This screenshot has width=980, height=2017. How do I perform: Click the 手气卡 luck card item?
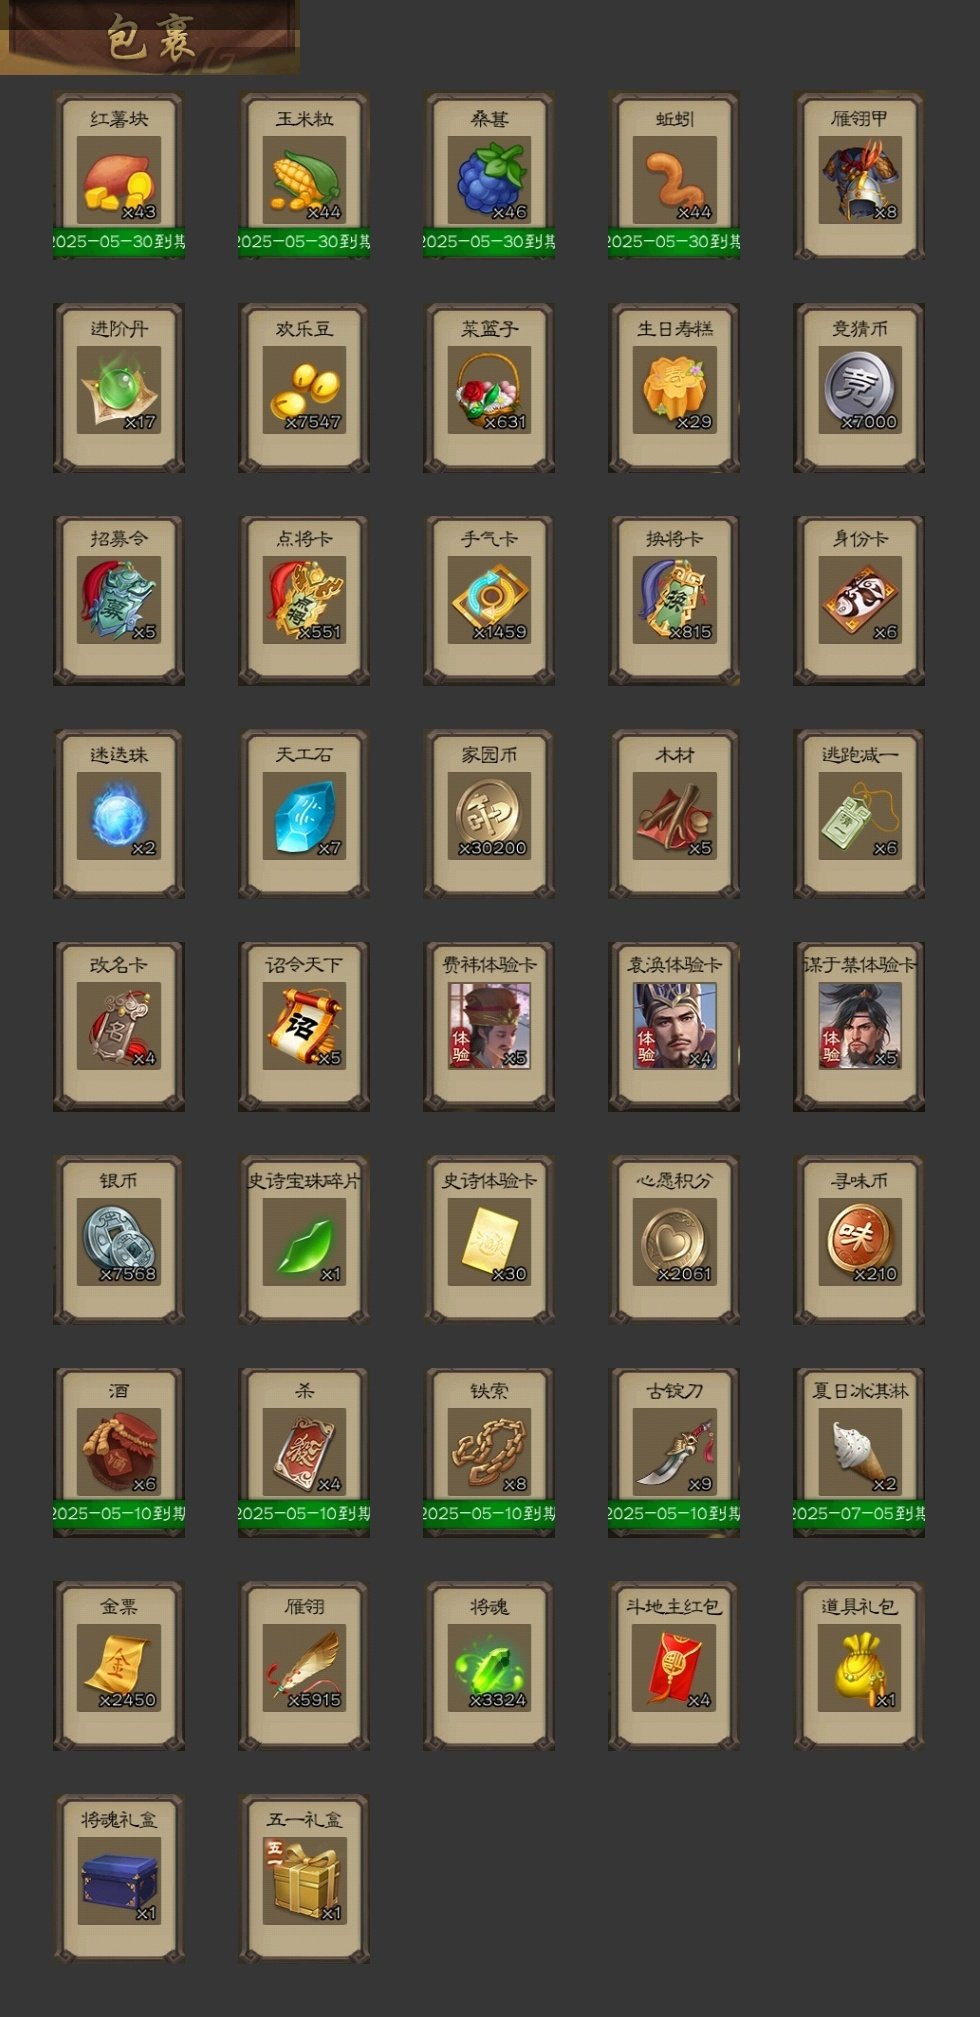click(489, 600)
